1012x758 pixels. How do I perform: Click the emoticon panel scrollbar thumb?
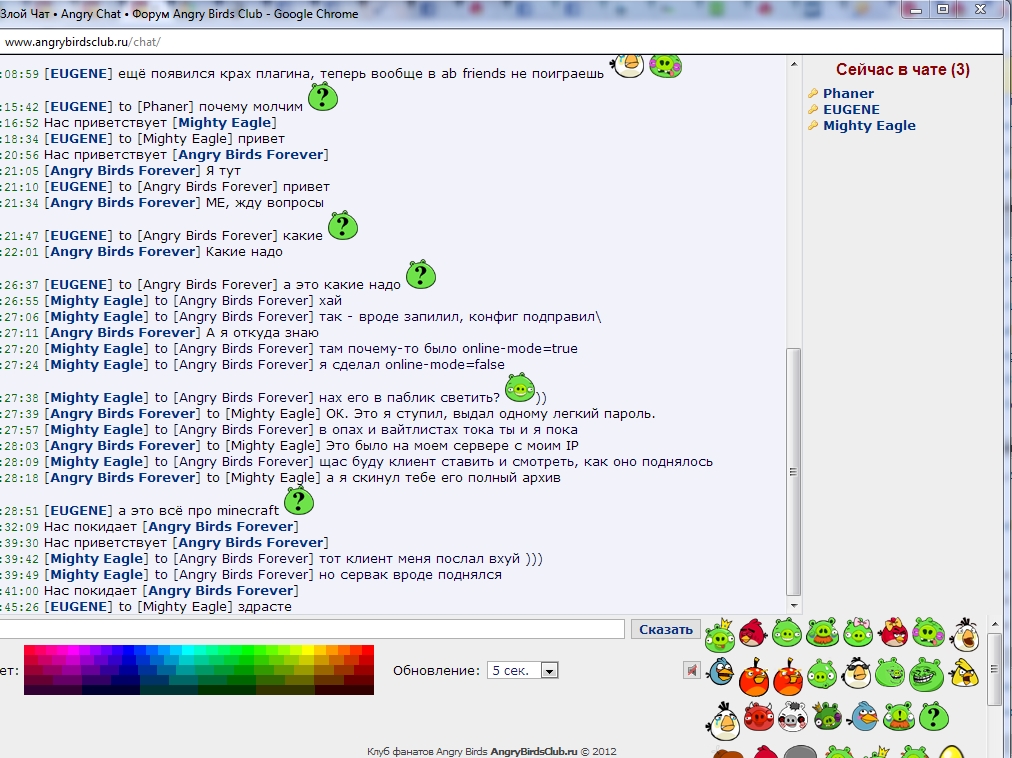(995, 671)
